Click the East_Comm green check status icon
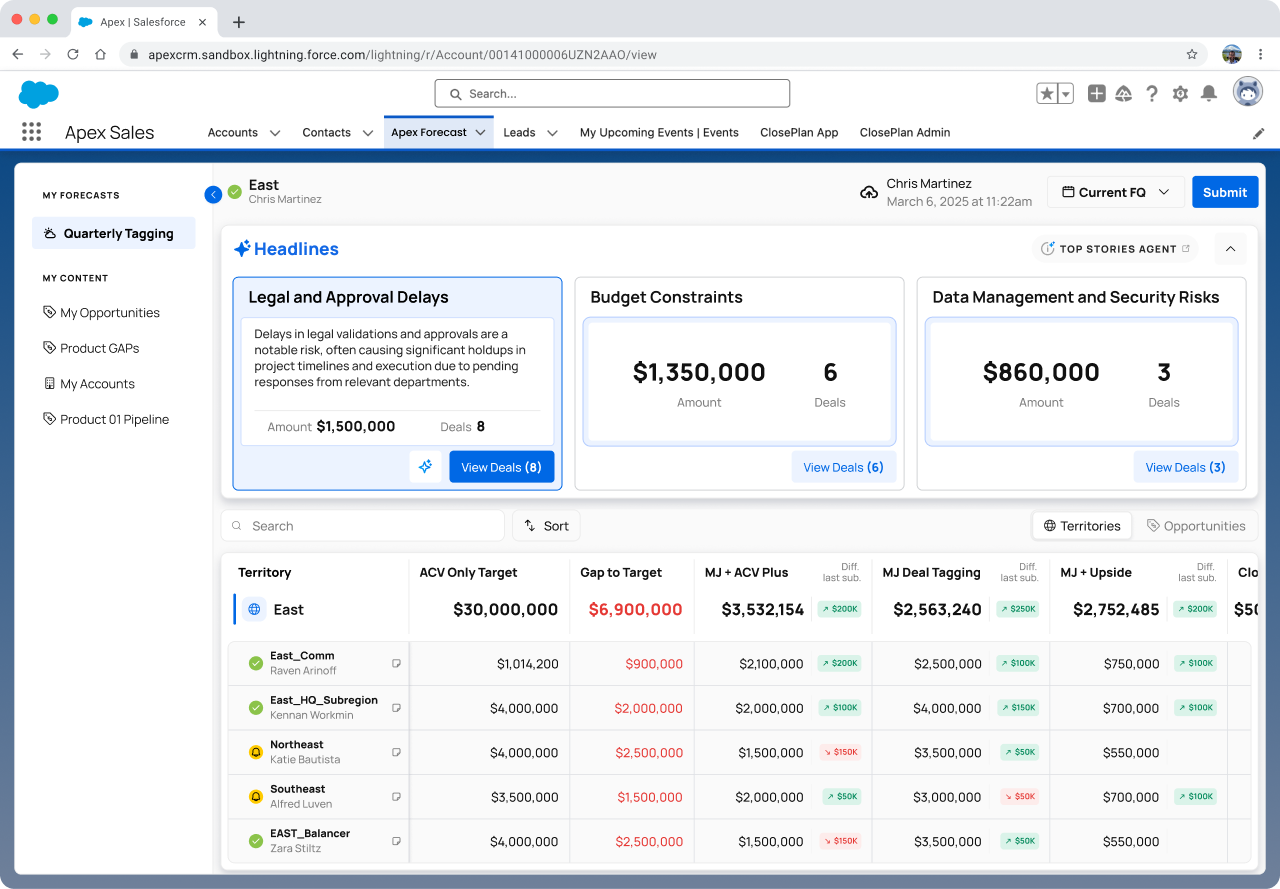Viewport: 1280px width, 889px height. point(256,663)
